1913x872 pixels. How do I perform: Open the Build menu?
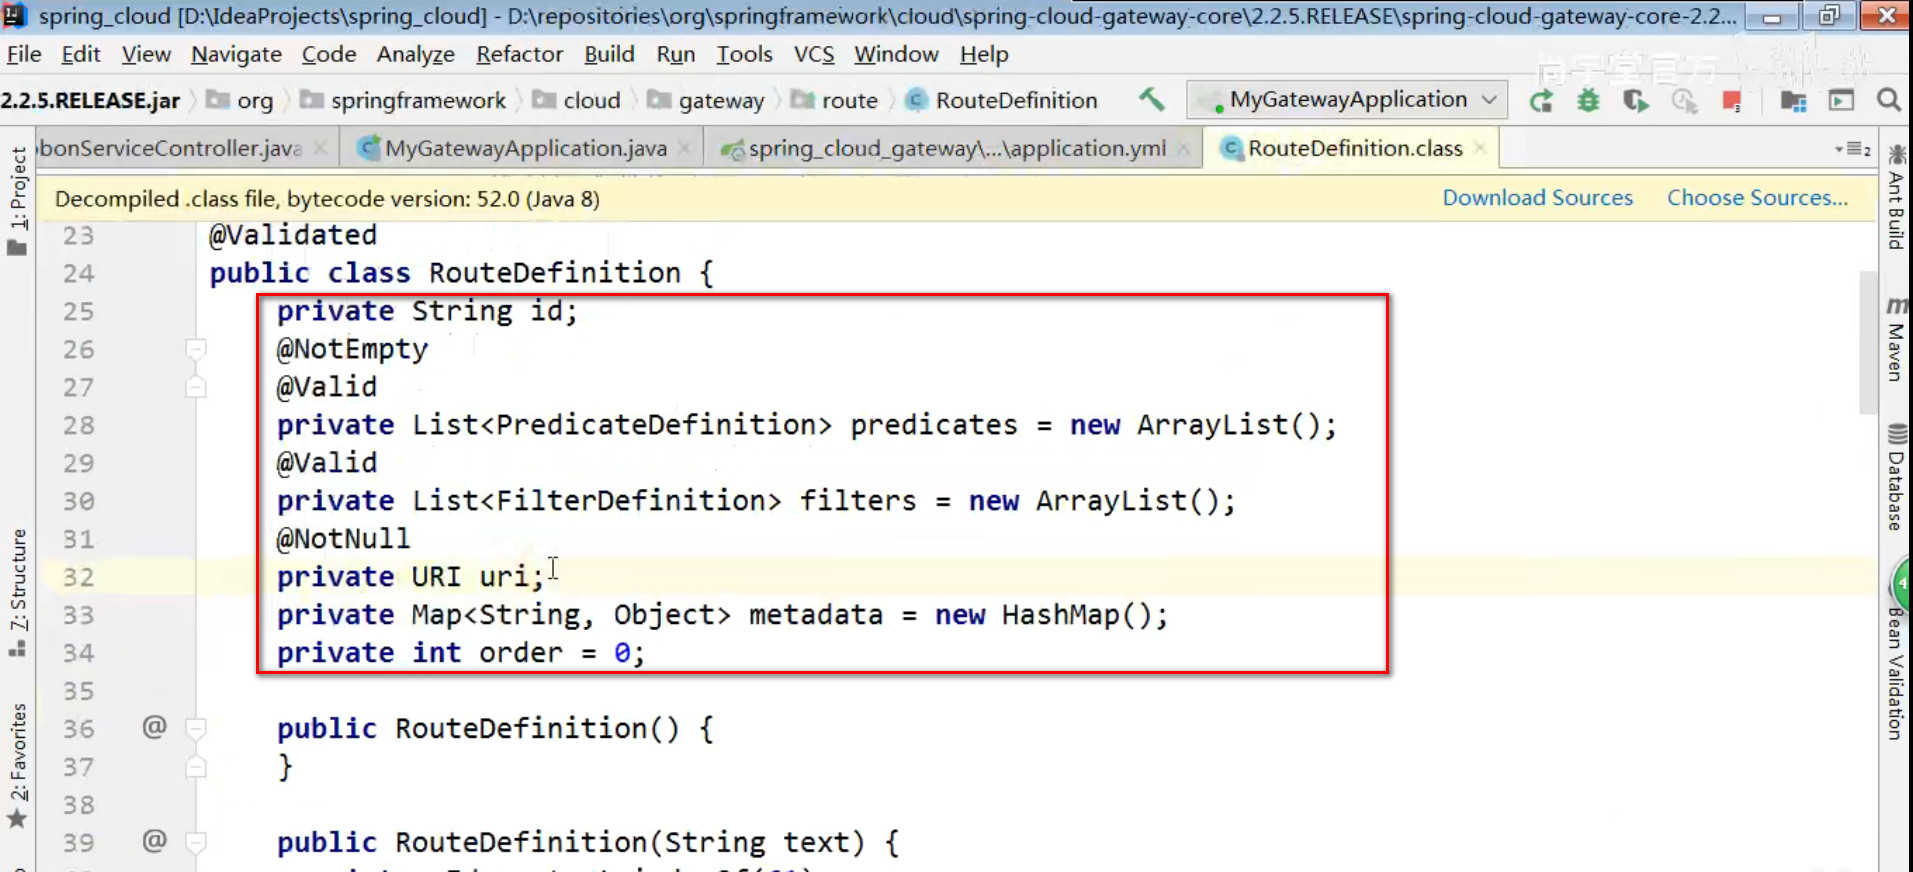coord(609,54)
